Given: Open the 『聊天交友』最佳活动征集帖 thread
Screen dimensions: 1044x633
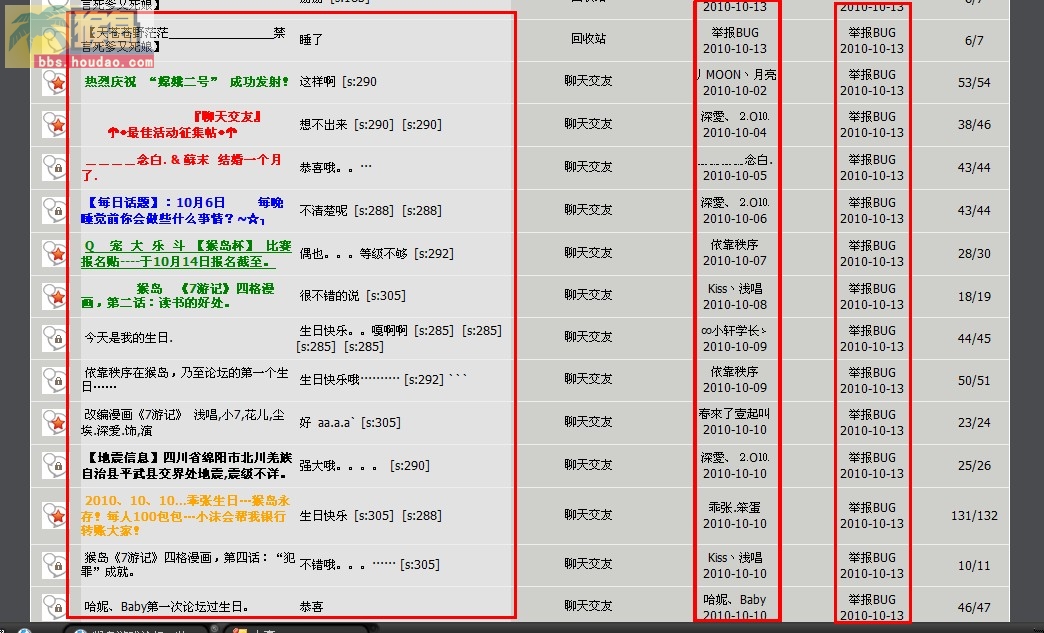Looking at the screenshot, I should point(182,124).
